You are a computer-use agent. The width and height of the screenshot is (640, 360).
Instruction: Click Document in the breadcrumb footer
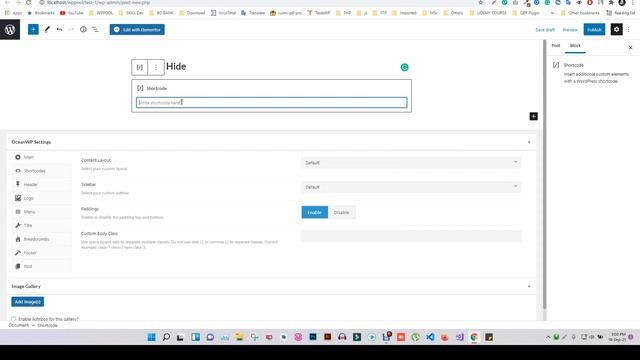19,325
